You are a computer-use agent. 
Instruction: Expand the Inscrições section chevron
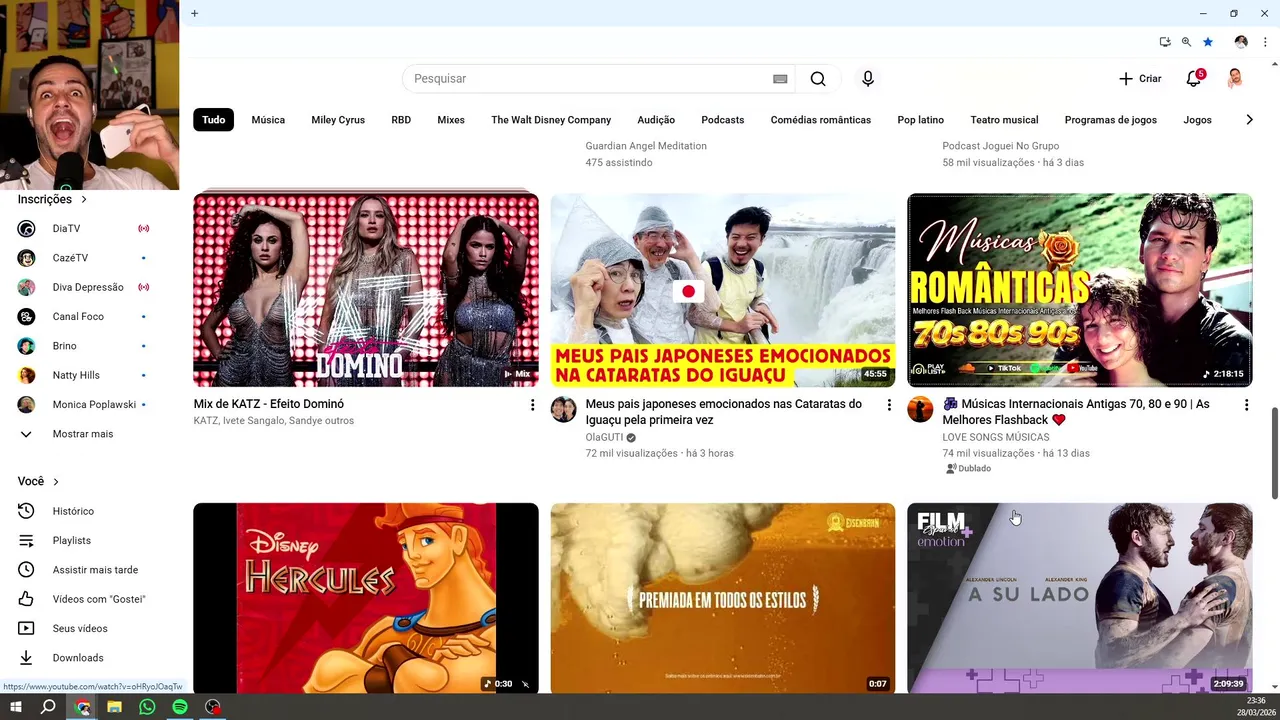click(84, 200)
